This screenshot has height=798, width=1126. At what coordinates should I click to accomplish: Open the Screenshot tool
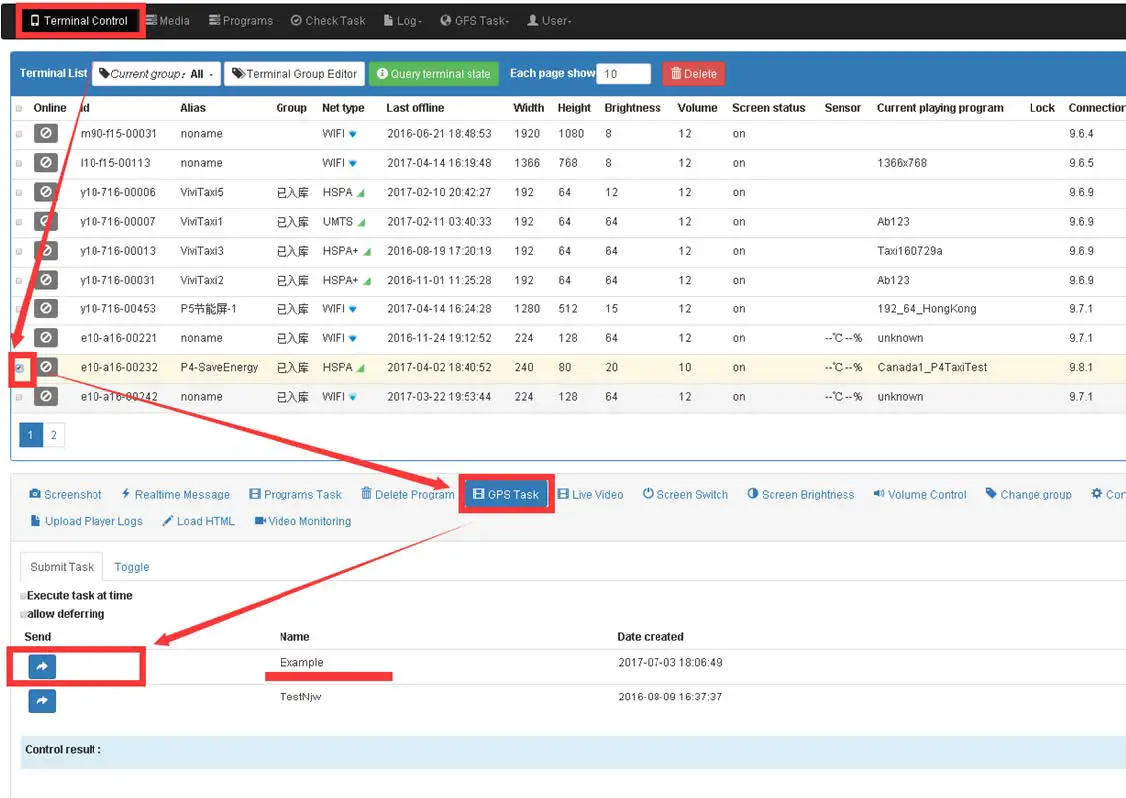click(66, 494)
